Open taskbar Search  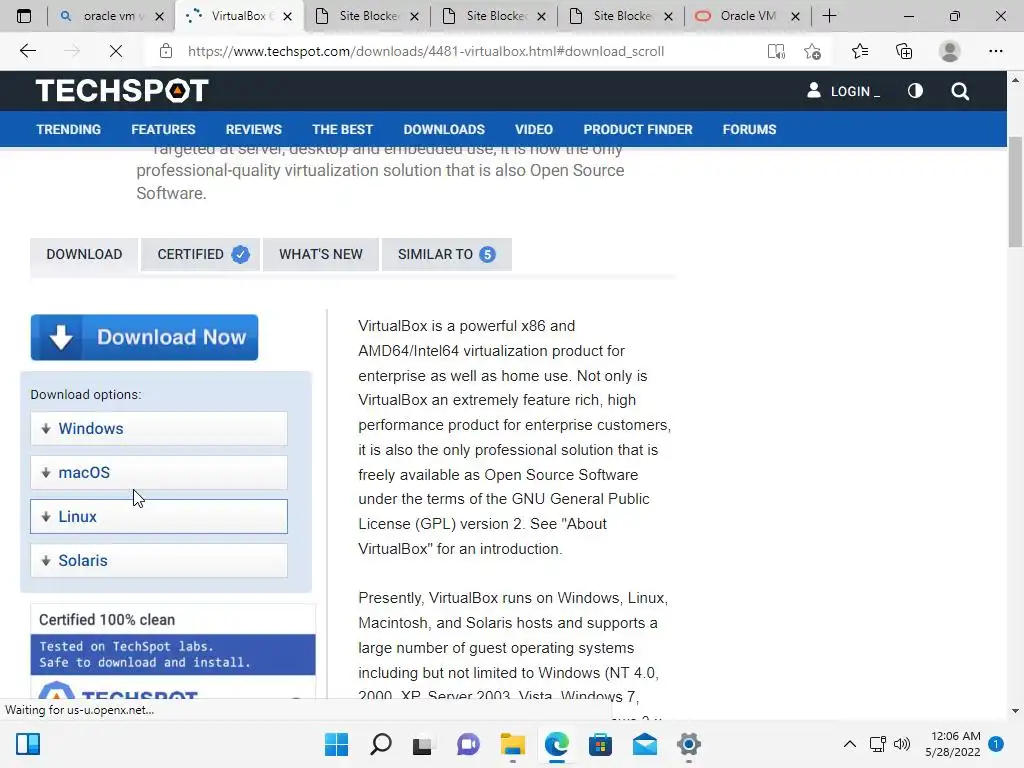[x=381, y=744]
